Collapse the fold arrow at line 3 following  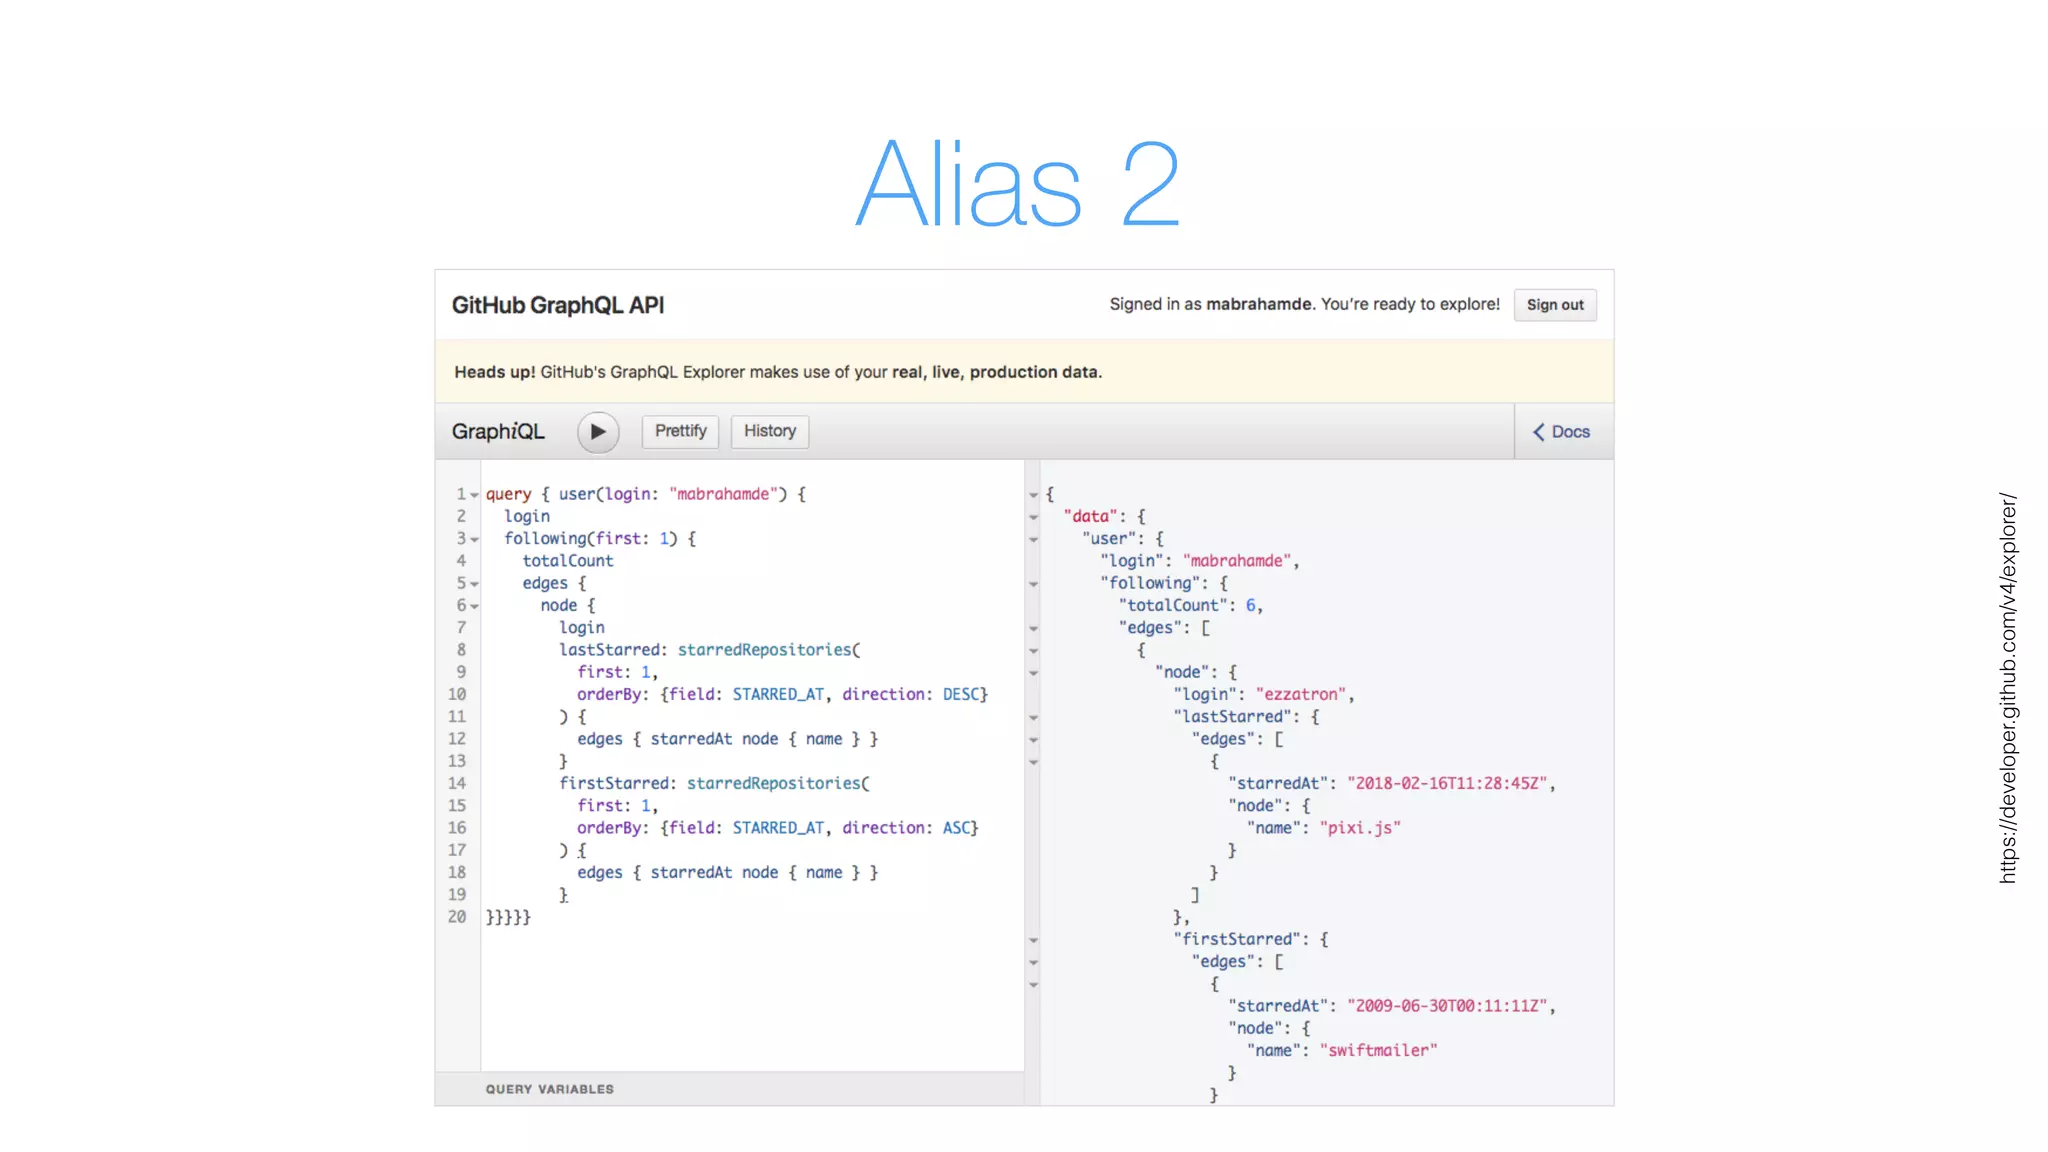tap(475, 540)
